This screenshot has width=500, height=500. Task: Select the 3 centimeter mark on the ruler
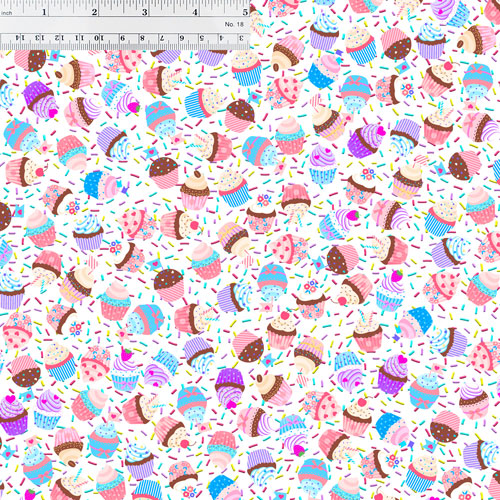(241, 38)
